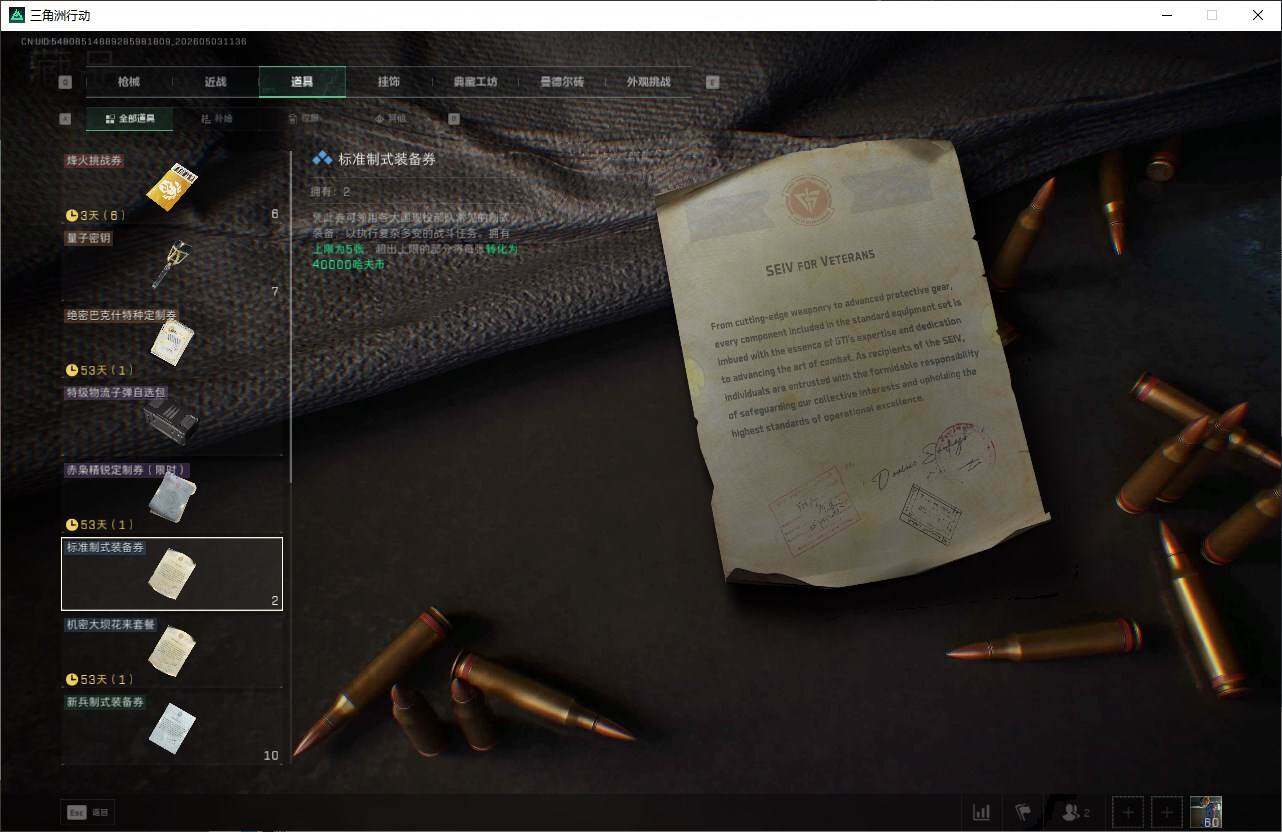Screen dimensions: 1282x832
Task: Open the friends list icon
Action: pyautogui.click(x=1075, y=812)
